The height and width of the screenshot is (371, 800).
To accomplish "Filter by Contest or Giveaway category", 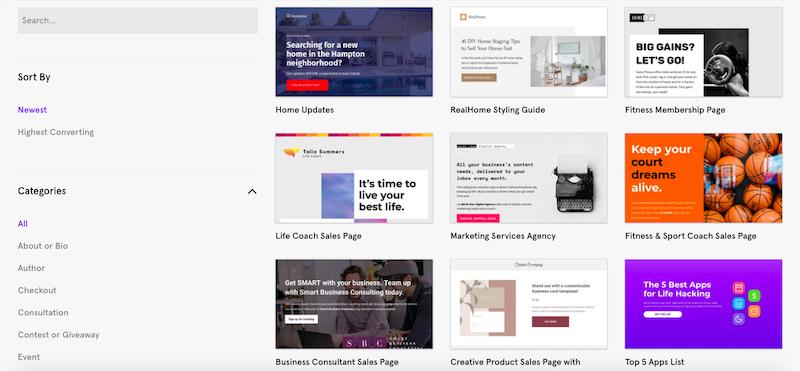I will (59, 335).
